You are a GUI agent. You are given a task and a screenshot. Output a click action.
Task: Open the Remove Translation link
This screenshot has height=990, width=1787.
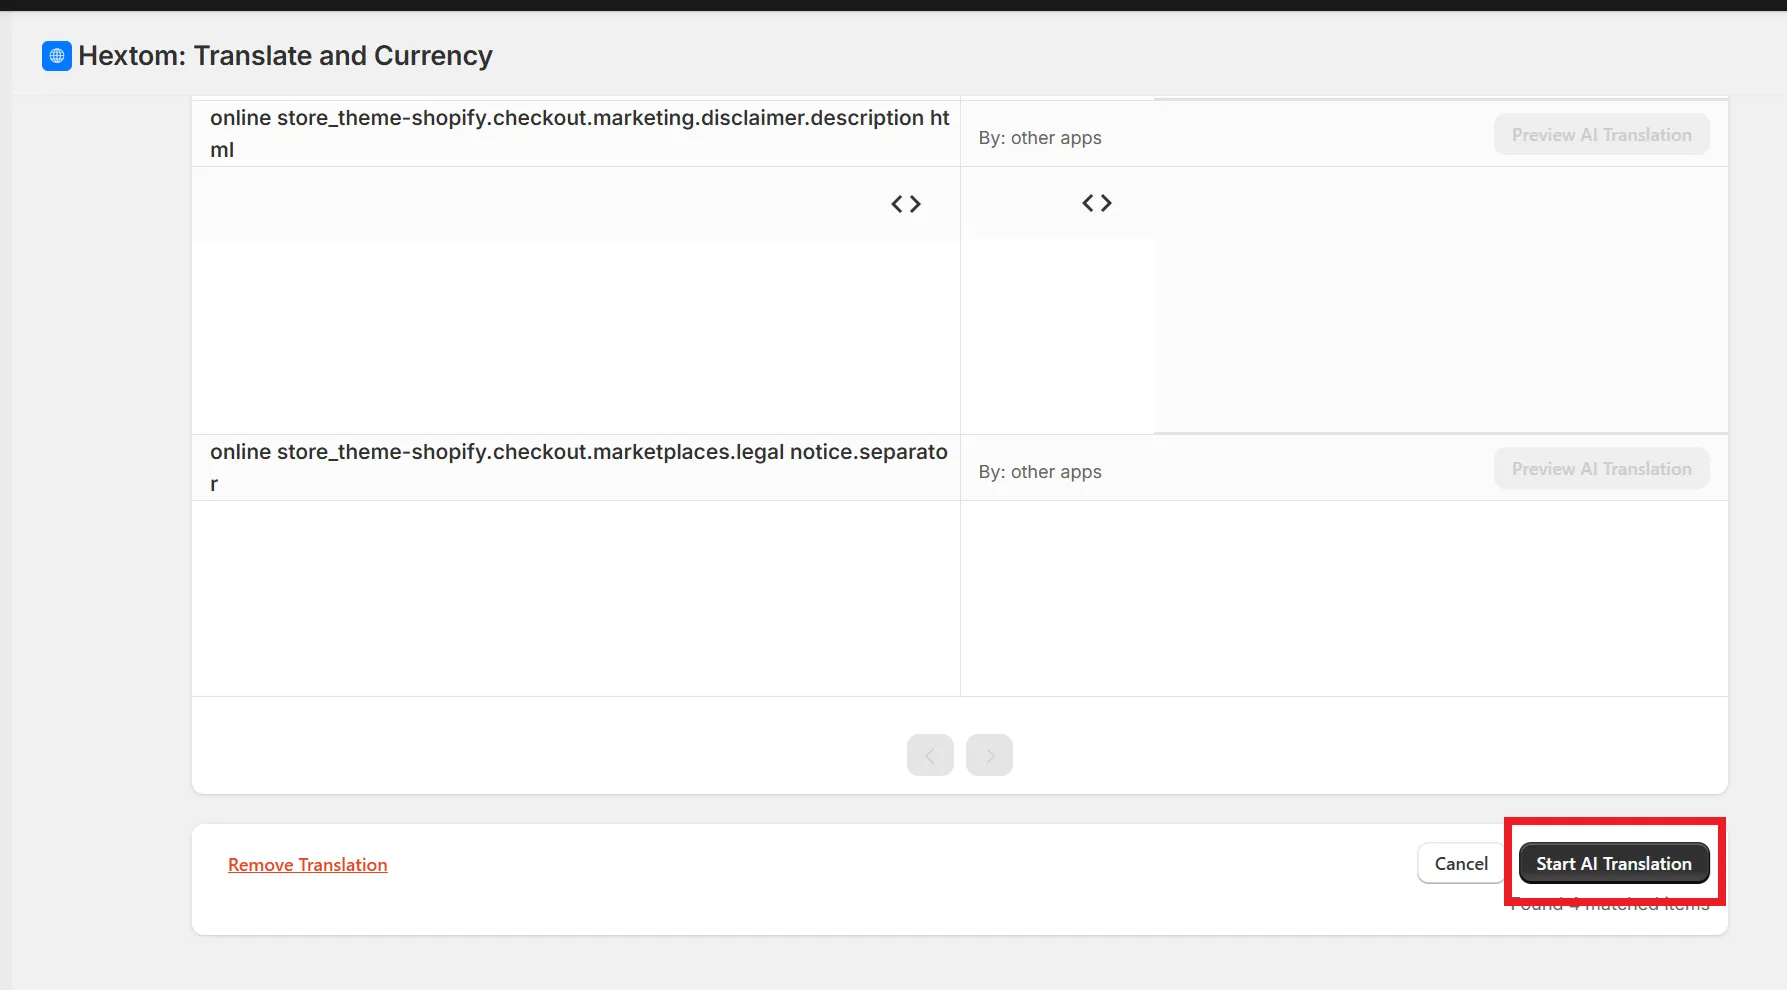(x=308, y=865)
